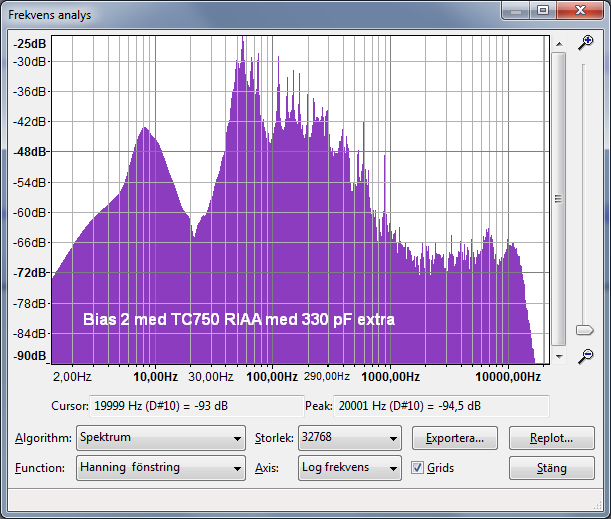Click the vertical scrollbar thumb
Image resolution: width=611 pixels, height=519 pixels.
click(559, 199)
